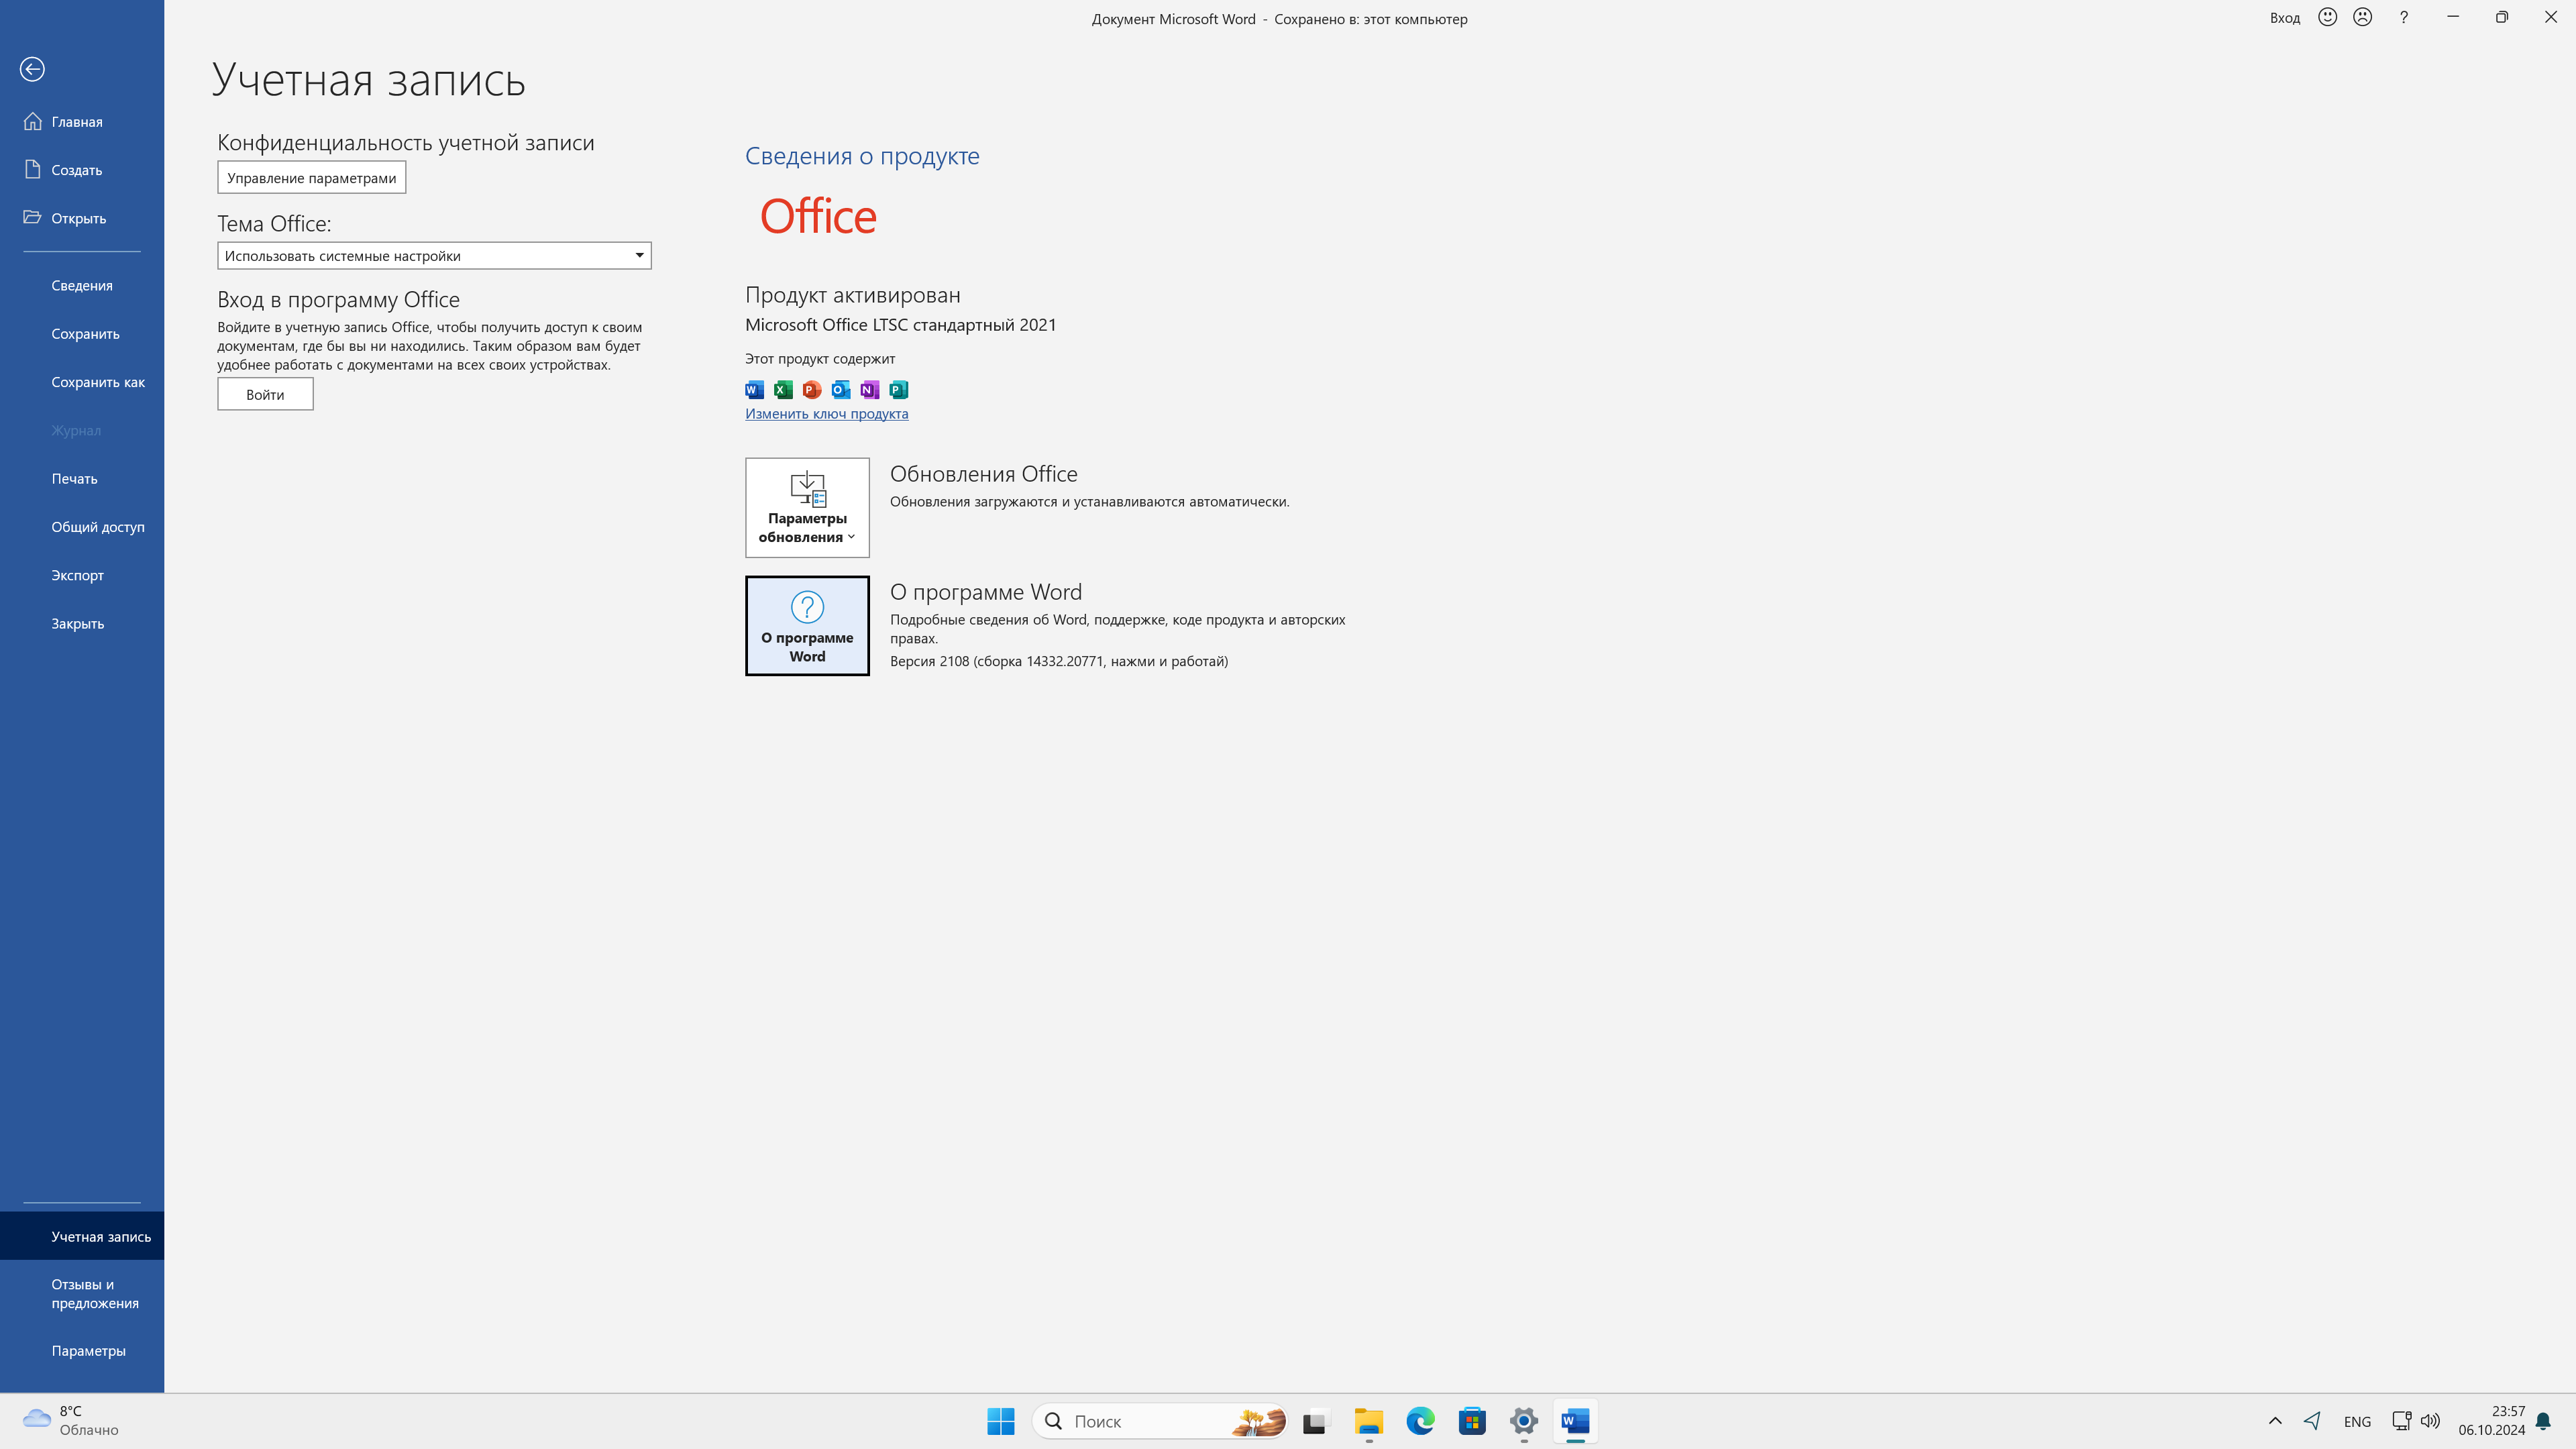Click Управление параметрами privacy button
Screen dimensions: 2576x1449
(x=312, y=178)
